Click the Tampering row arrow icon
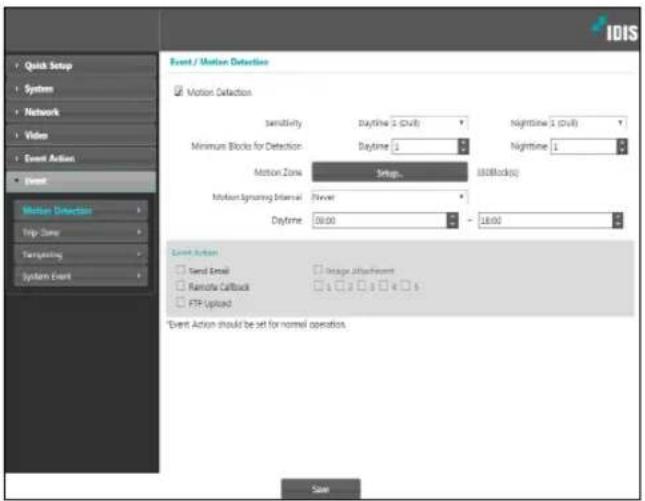This screenshot has height=501, width=645. point(139,255)
